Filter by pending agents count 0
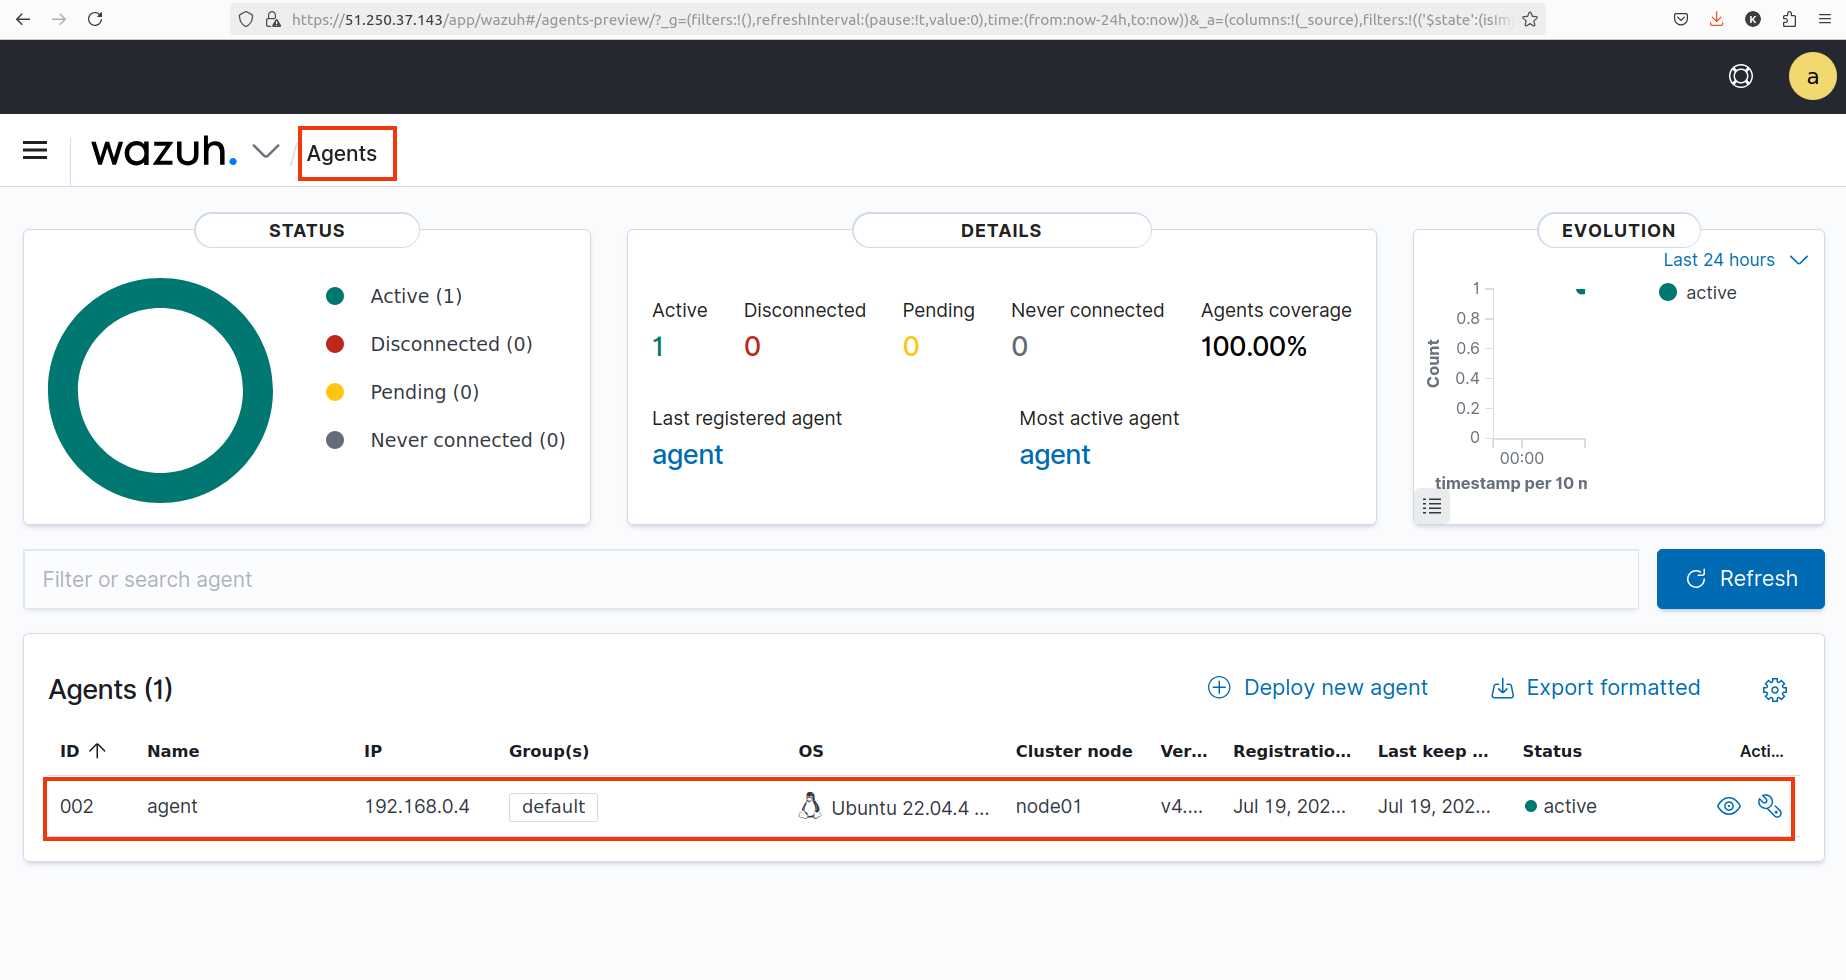 click(911, 346)
